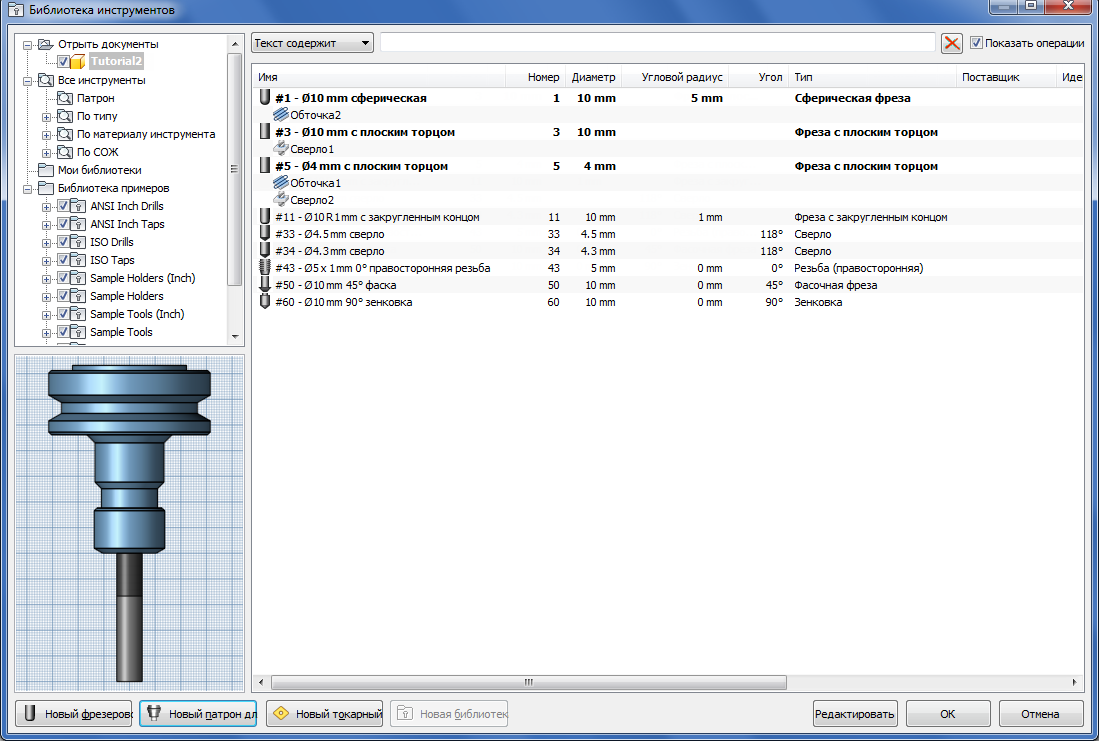Click the По типу search folder icon
Screen dimensions: 1099x741
[65, 116]
